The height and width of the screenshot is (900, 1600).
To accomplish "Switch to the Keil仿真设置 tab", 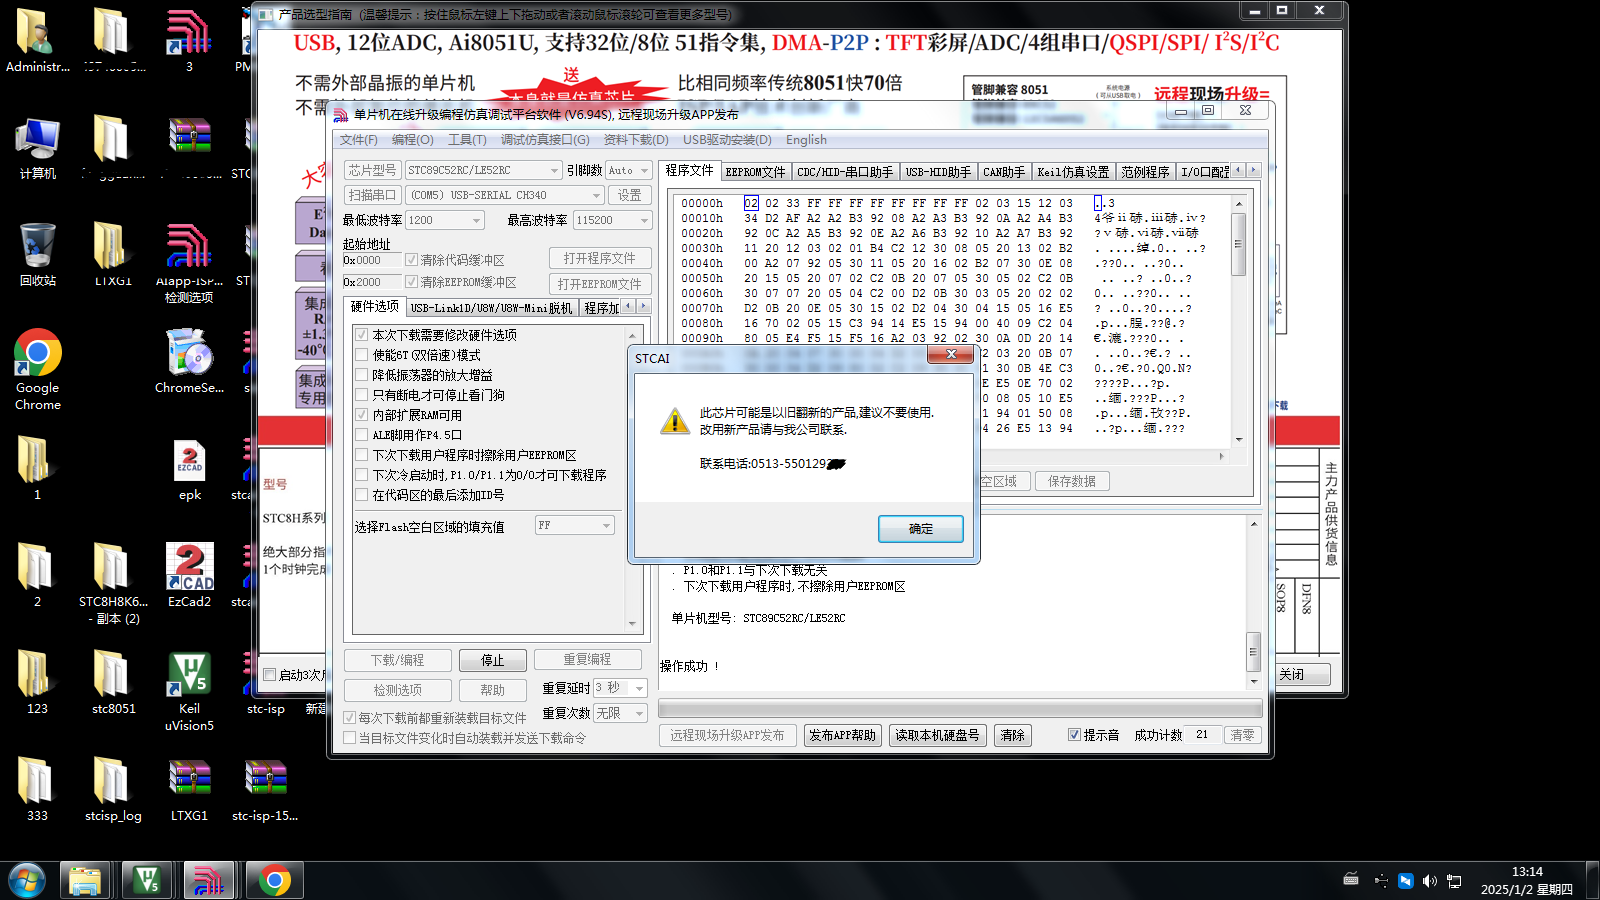I will tap(1073, 172).
